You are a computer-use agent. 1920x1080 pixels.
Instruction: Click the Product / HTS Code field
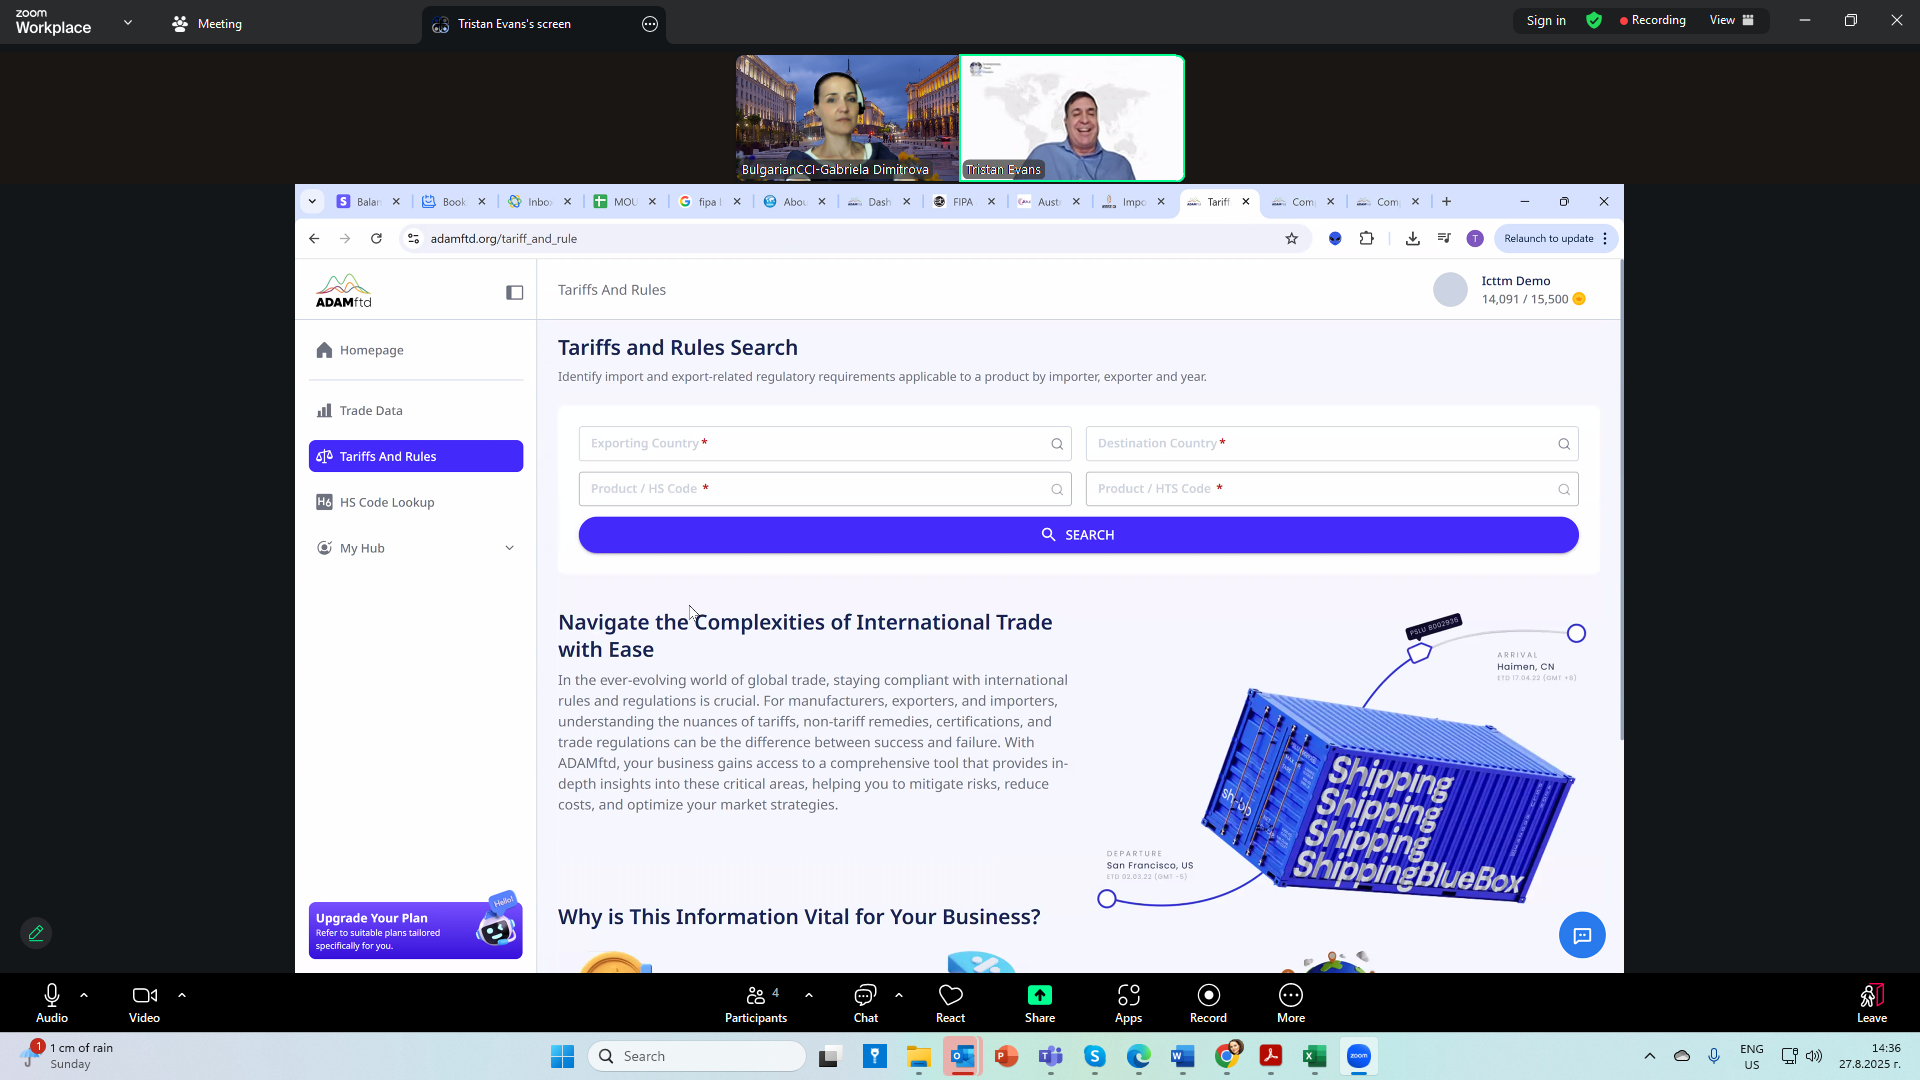pos(1332,489)
